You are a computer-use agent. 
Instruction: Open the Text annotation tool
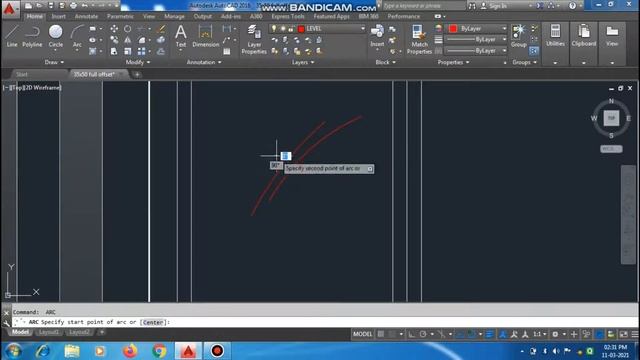point(181,36)
